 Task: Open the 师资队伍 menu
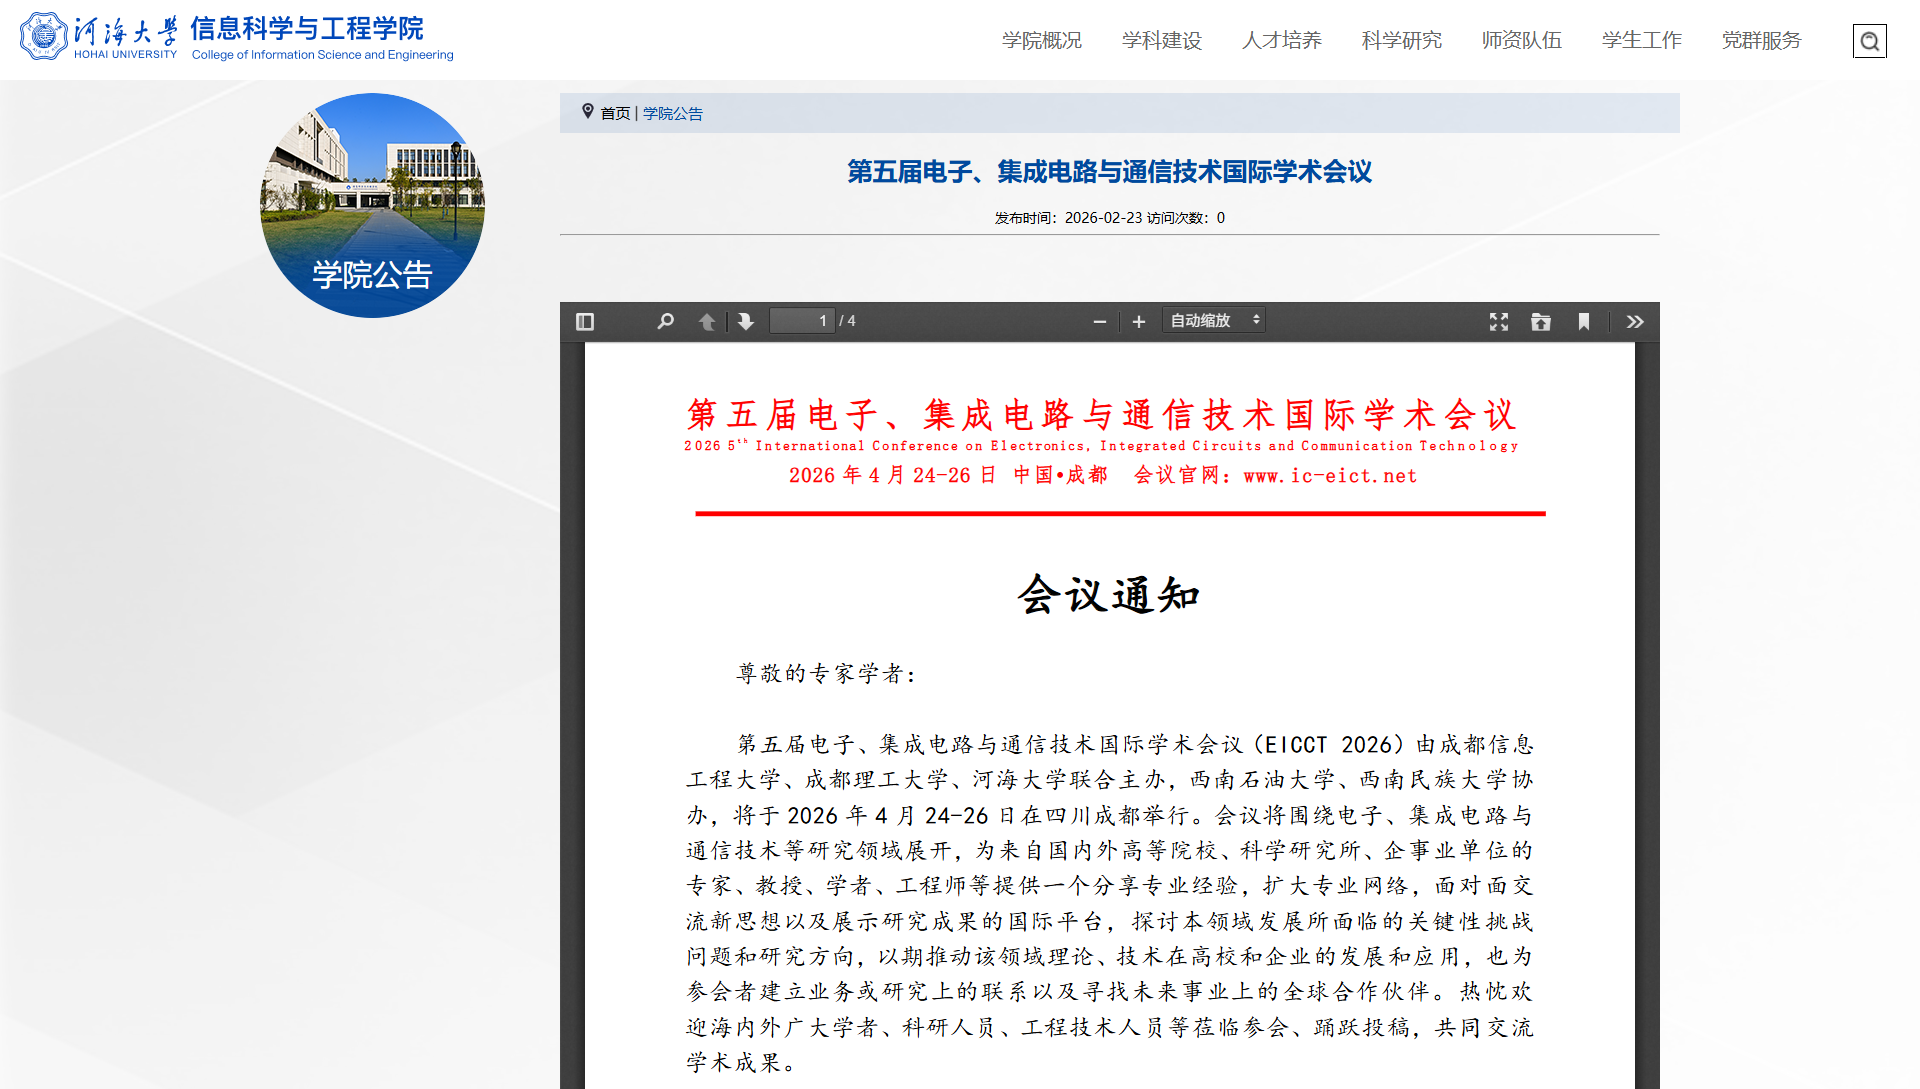click(x=1522, y=40)
